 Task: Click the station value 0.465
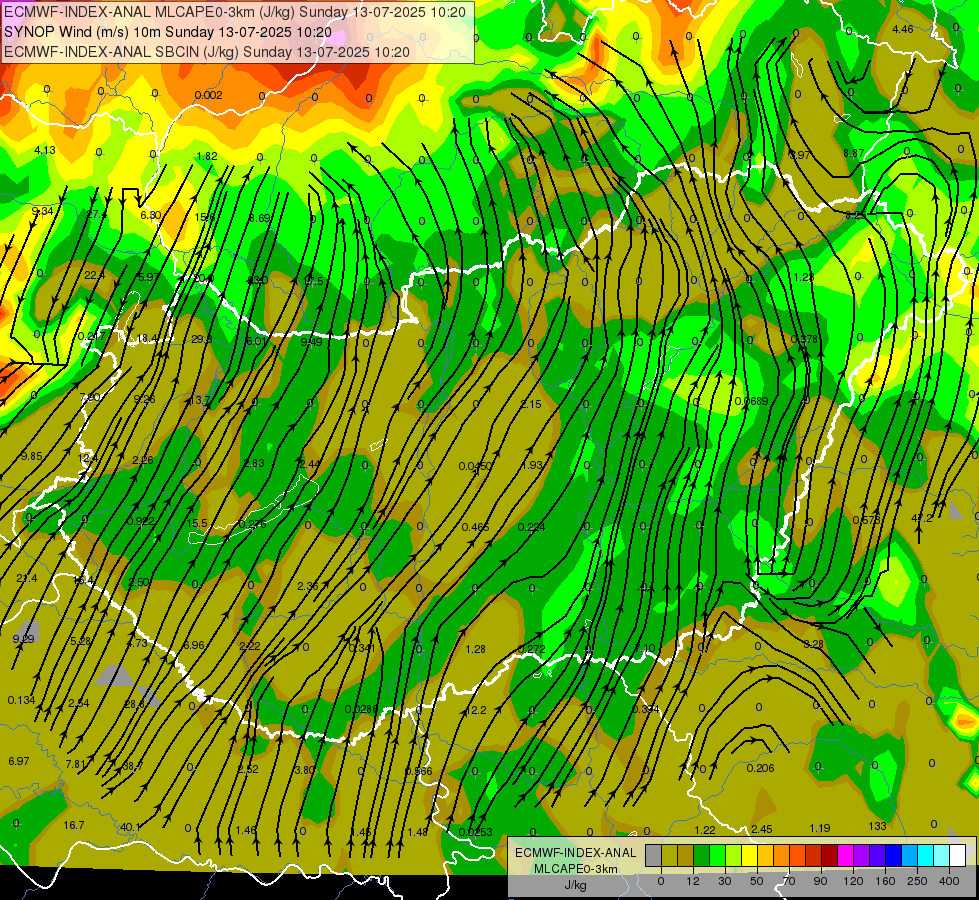476,527
